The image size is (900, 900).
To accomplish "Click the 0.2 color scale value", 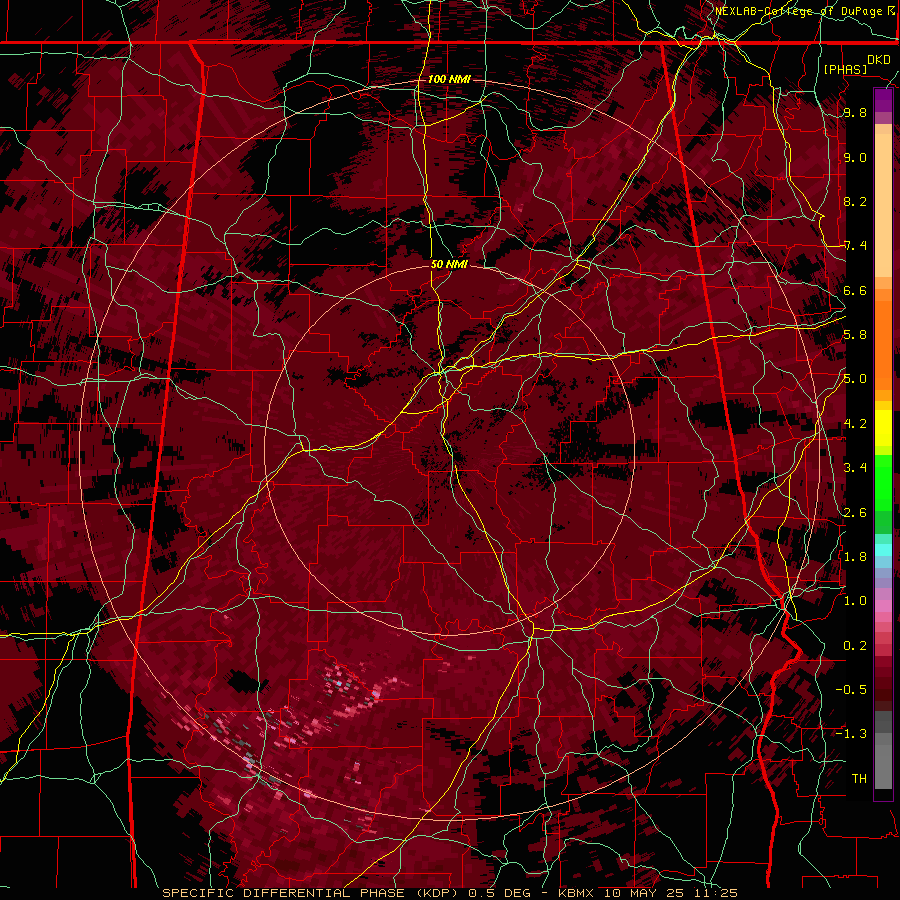I will pyautogui.click(x=855, y=646).
